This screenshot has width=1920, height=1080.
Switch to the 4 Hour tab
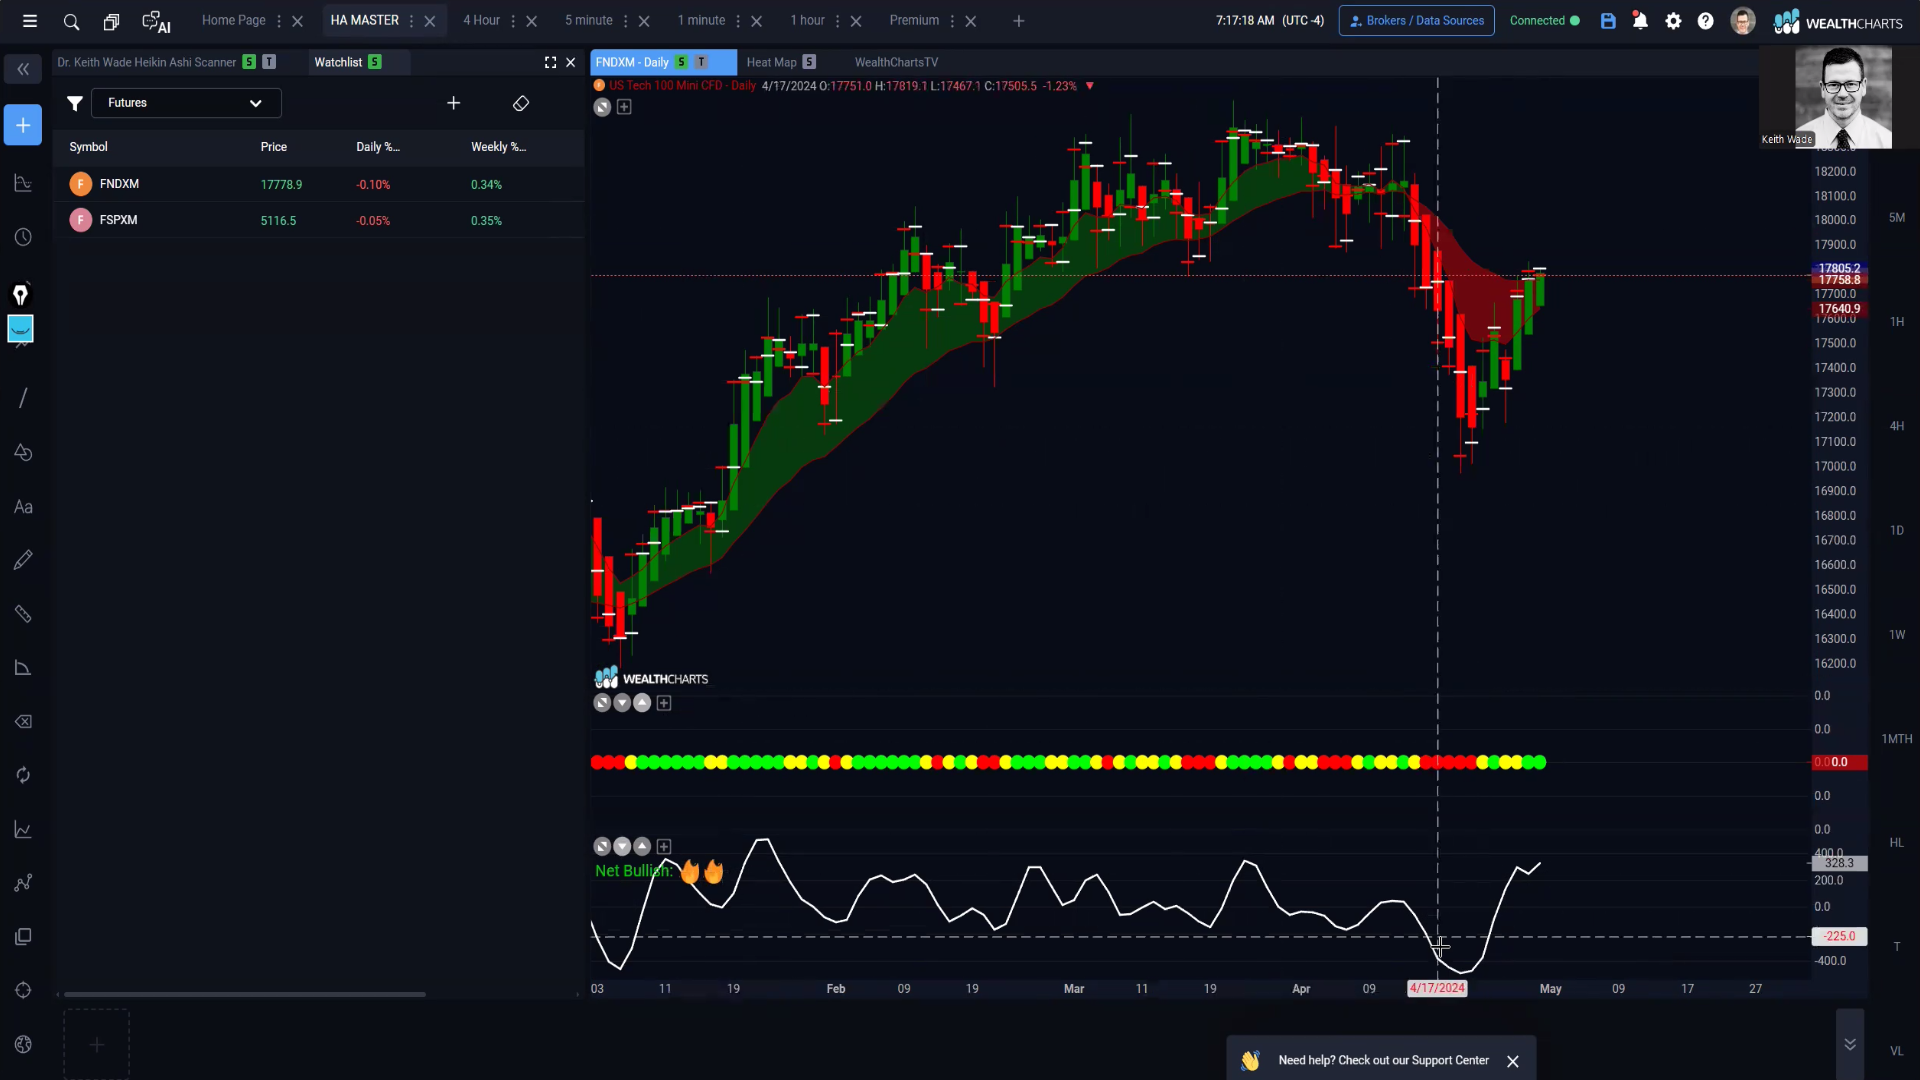click(x=481, y=21)
